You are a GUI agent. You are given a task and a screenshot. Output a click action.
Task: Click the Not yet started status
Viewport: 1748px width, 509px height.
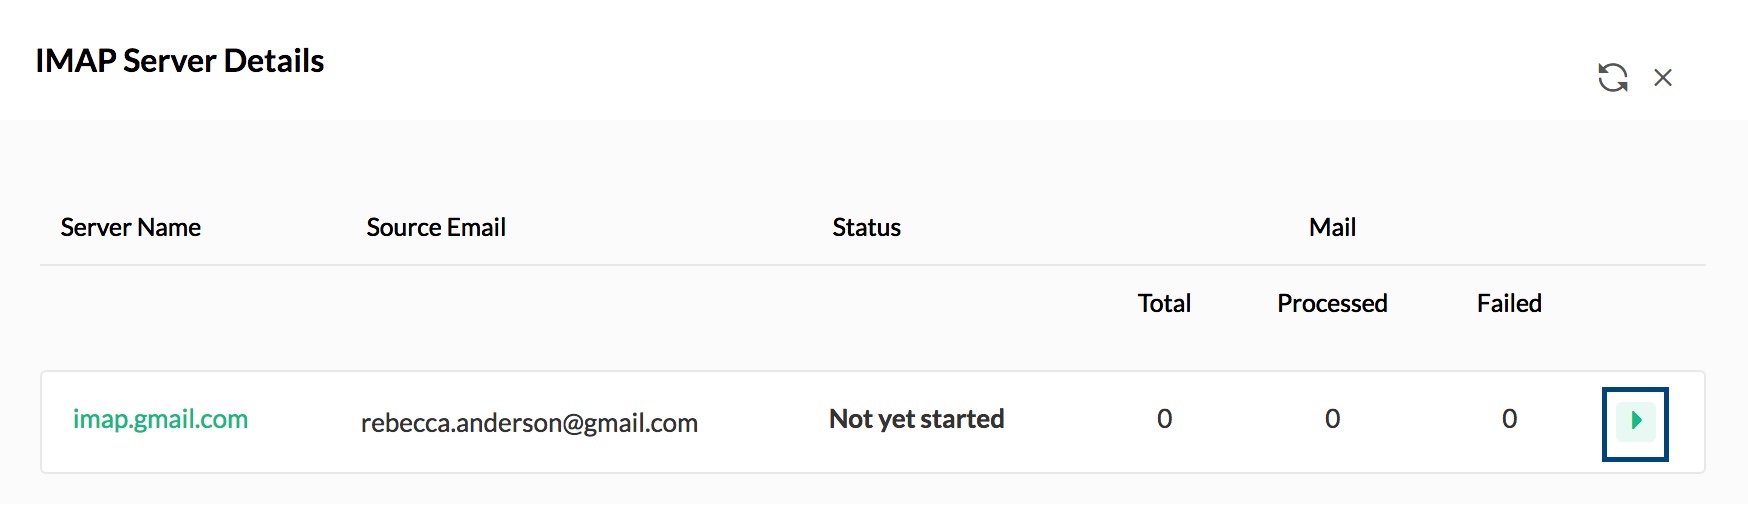pos(916,419)
